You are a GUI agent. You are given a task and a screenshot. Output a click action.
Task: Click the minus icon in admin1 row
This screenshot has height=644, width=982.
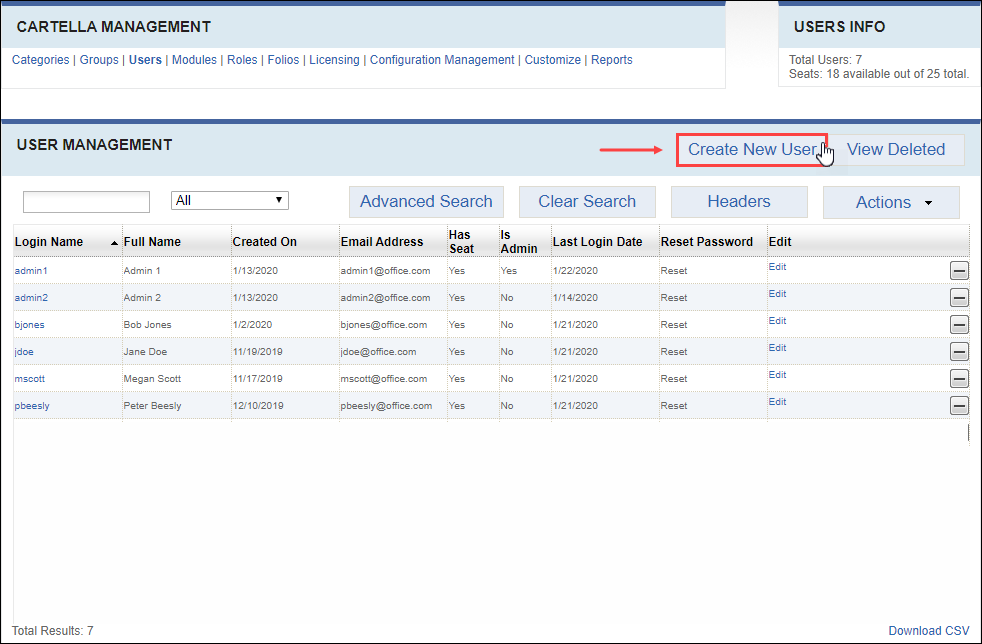[959, 271]
